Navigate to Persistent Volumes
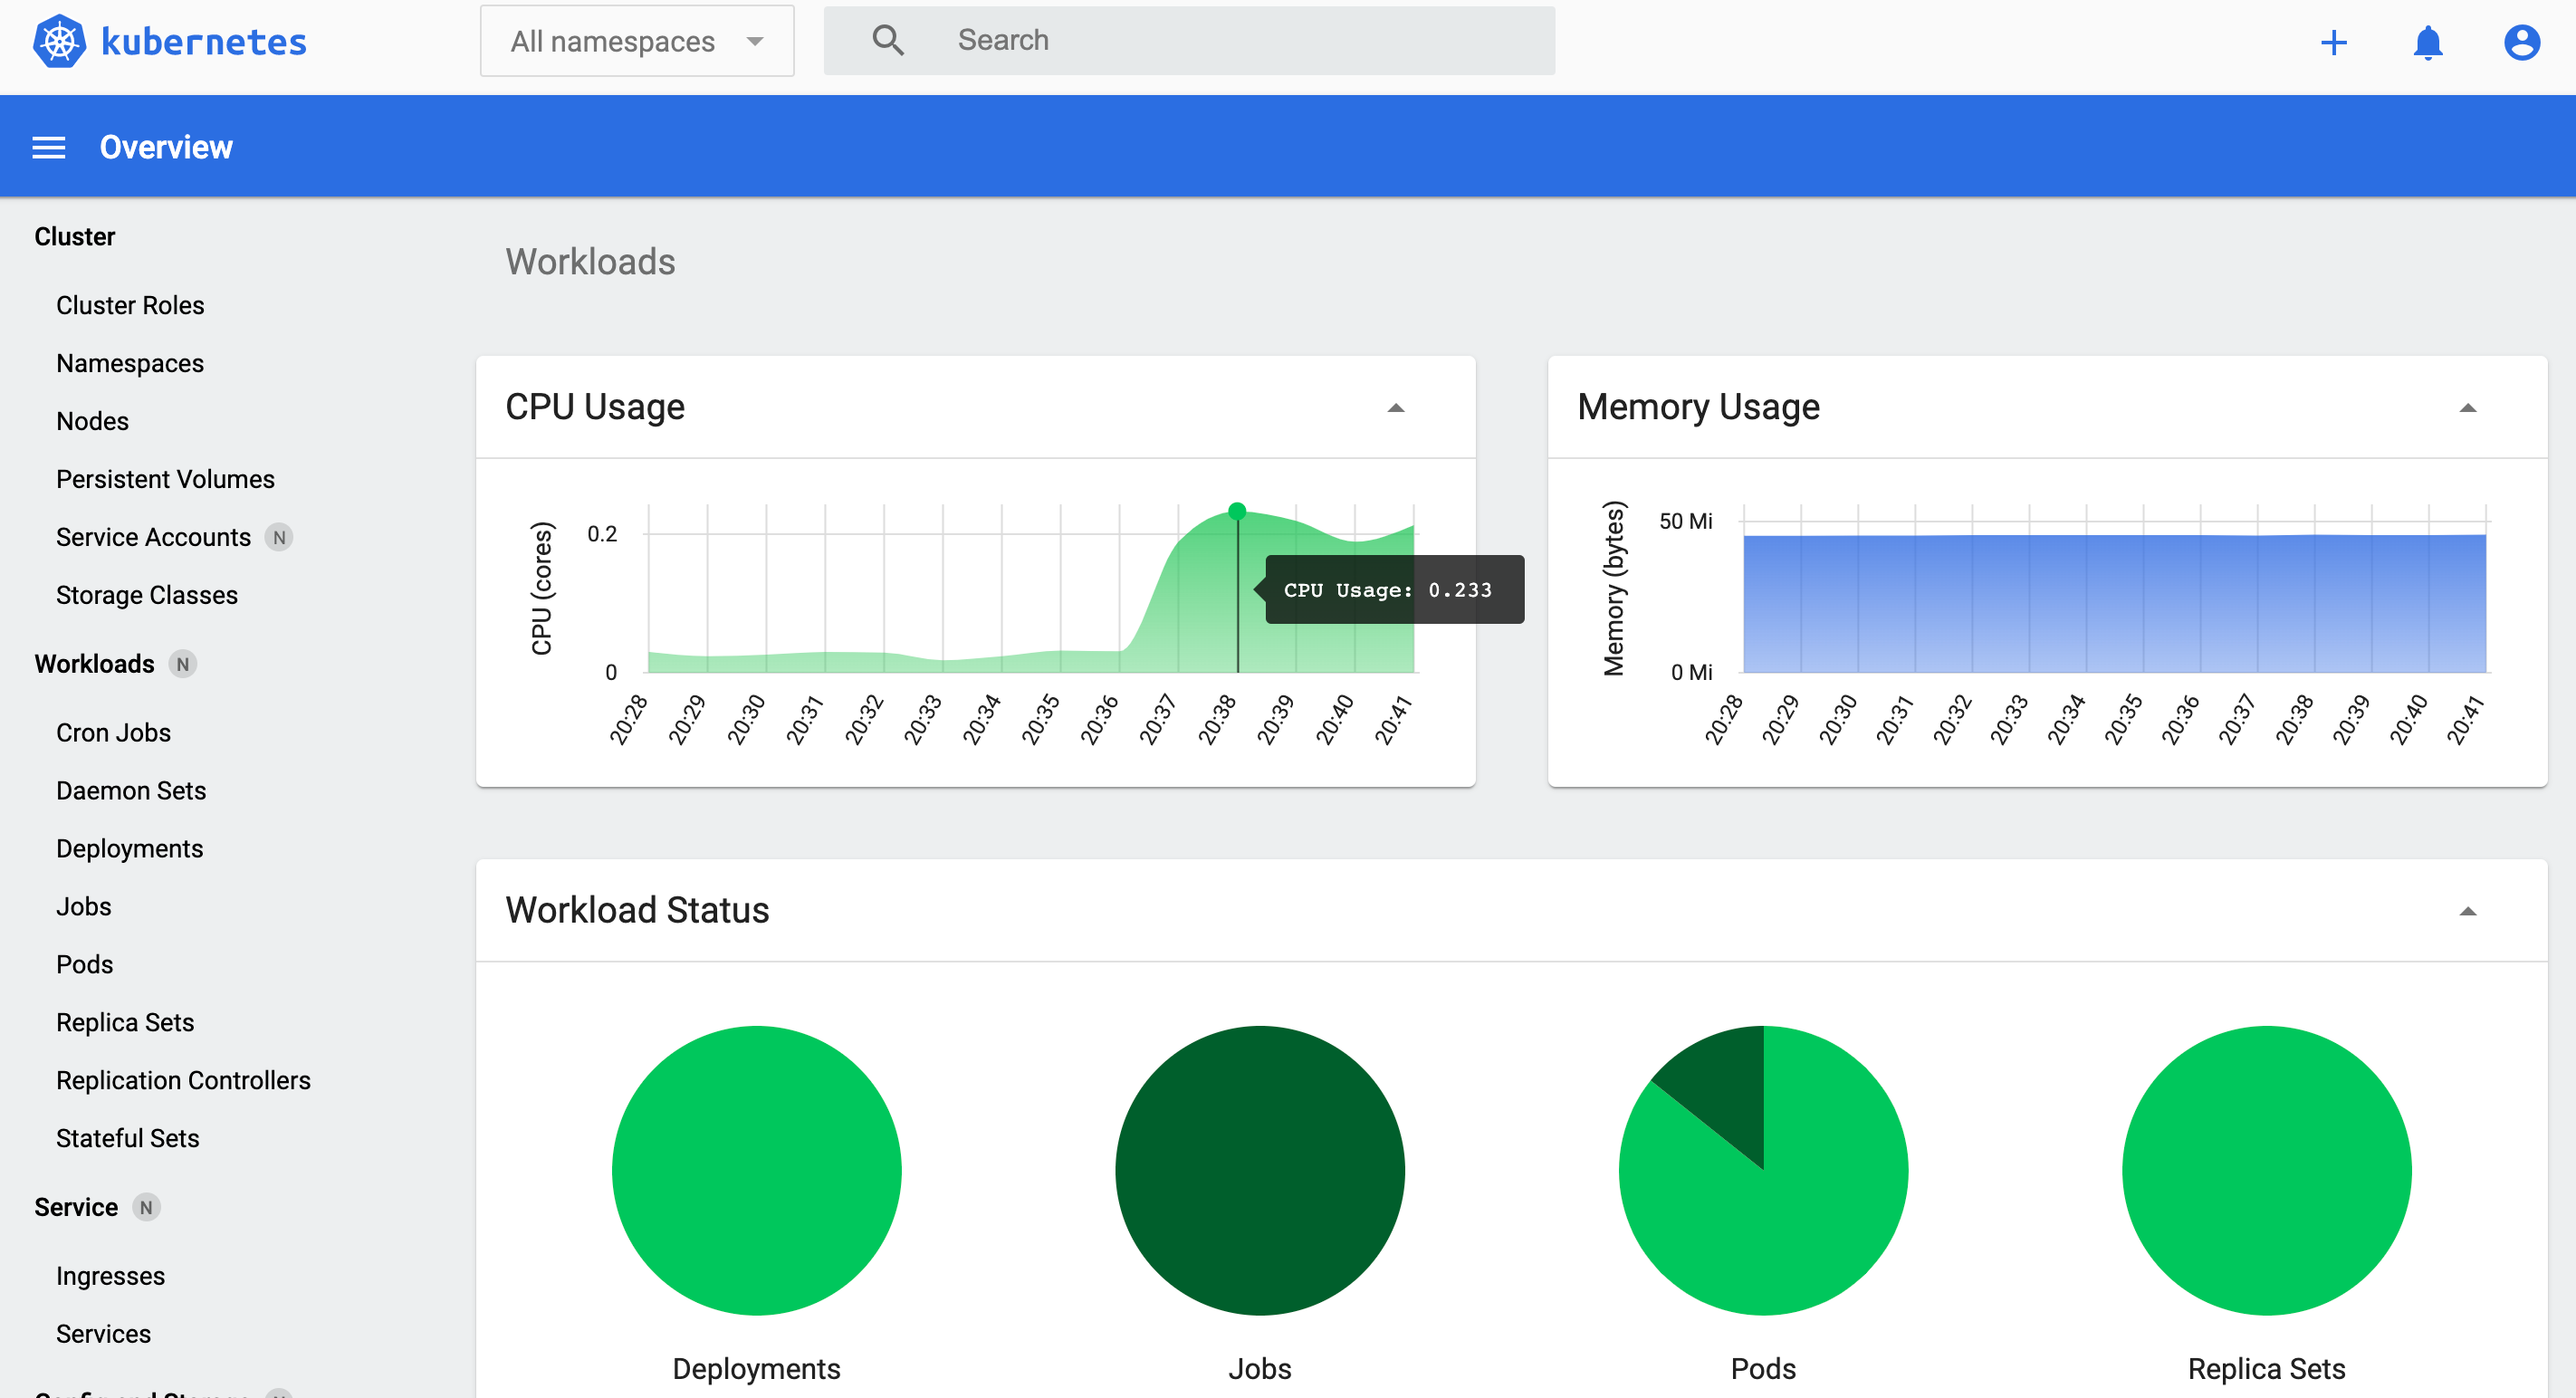Screen dimensions: 2576x1398 click(x=165, y=479)
